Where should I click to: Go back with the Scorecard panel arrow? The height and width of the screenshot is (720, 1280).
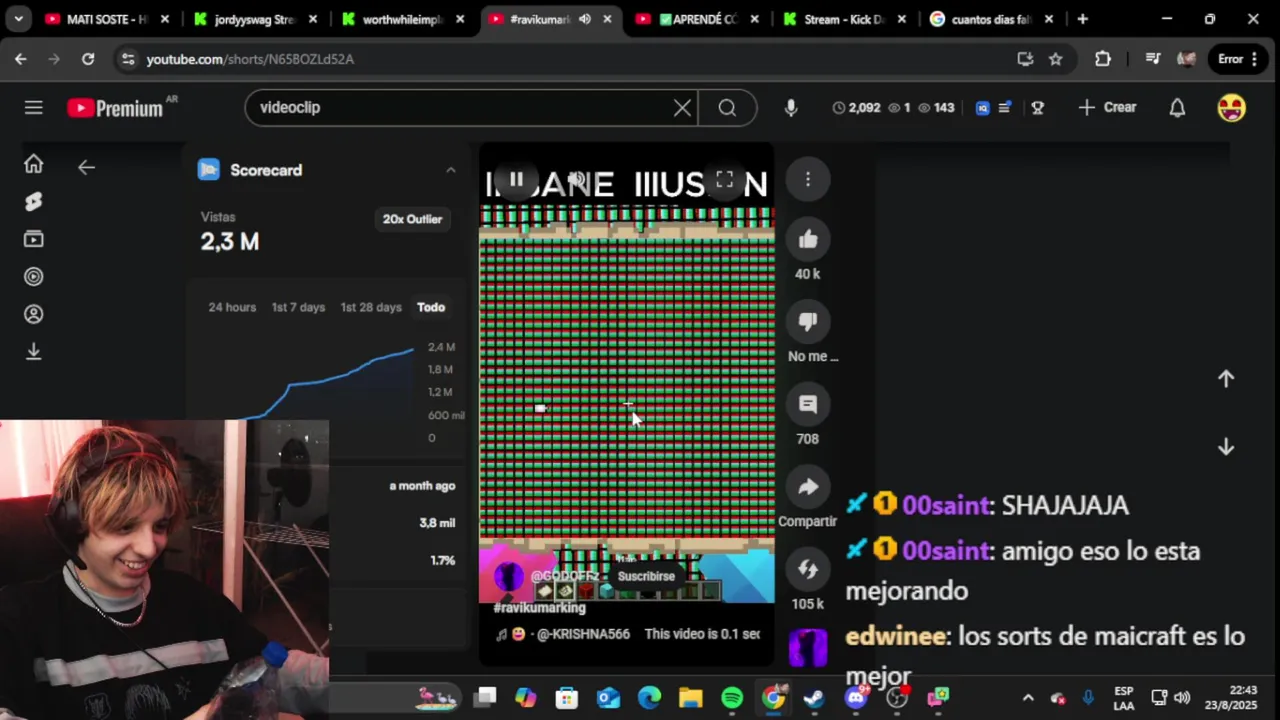[x=86, y=168]
